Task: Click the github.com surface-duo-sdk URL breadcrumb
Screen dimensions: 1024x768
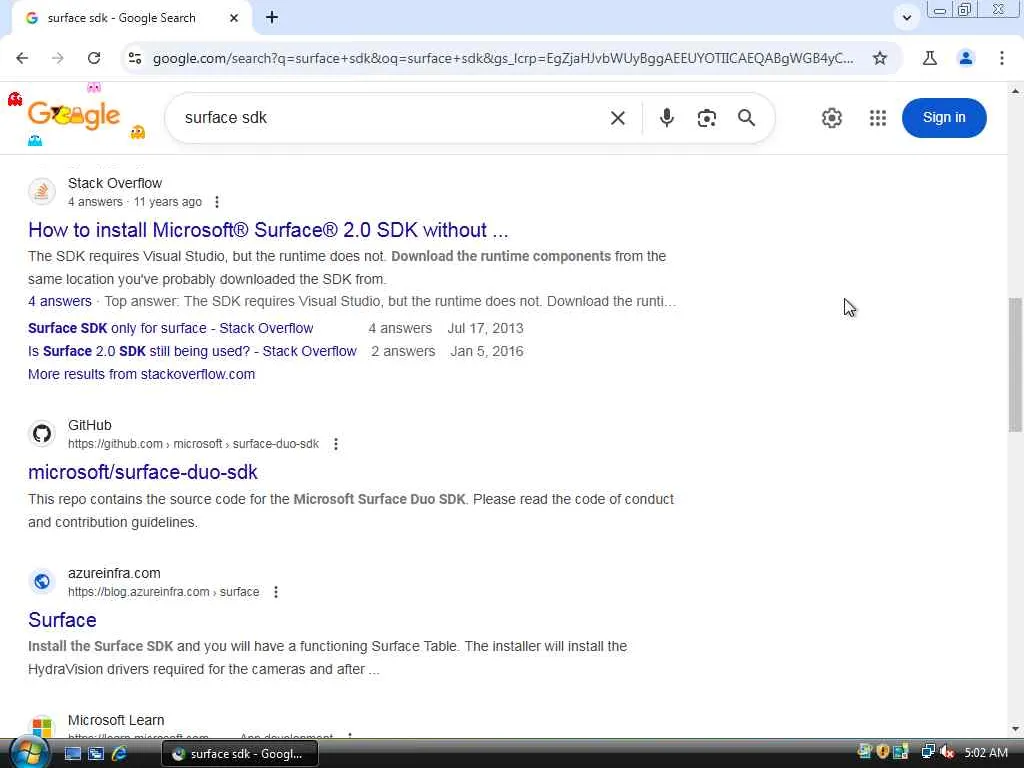Action: coord(193,444)
